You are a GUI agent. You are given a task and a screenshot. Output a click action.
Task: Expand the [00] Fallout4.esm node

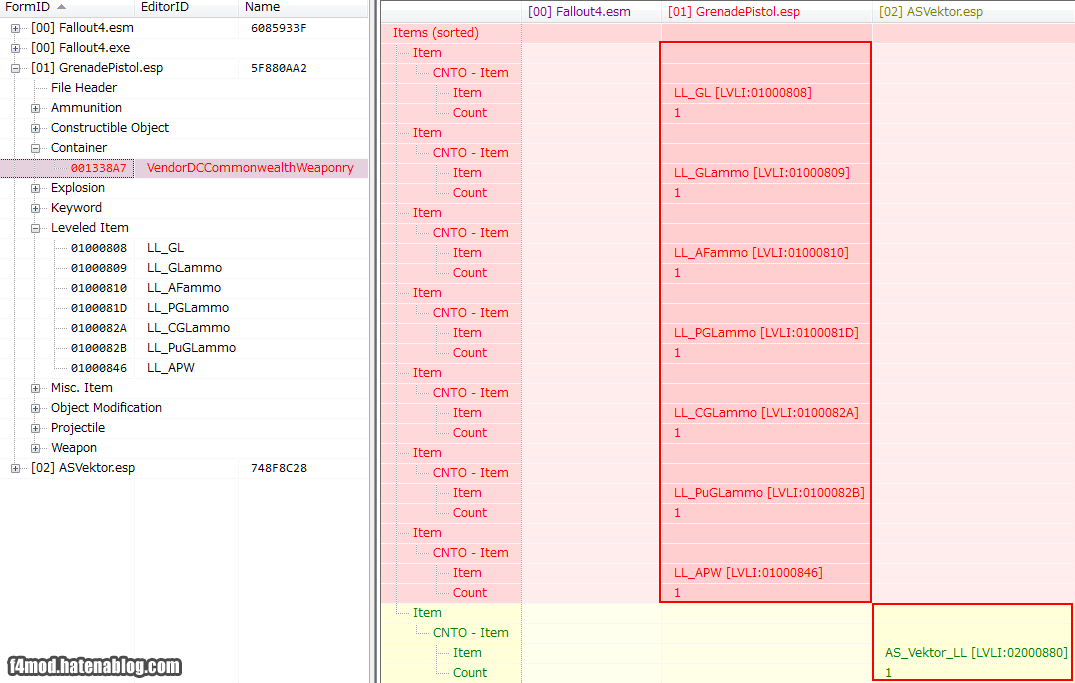tap(15, 28)
